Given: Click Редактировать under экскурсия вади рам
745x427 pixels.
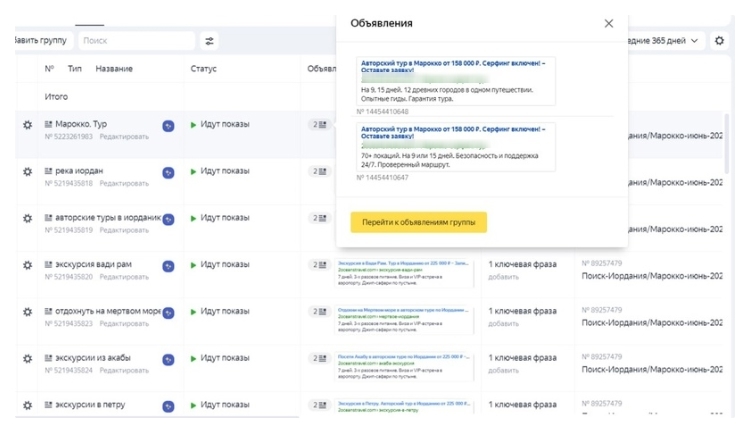Looking at the screenshot, I should tap(124, 277).
